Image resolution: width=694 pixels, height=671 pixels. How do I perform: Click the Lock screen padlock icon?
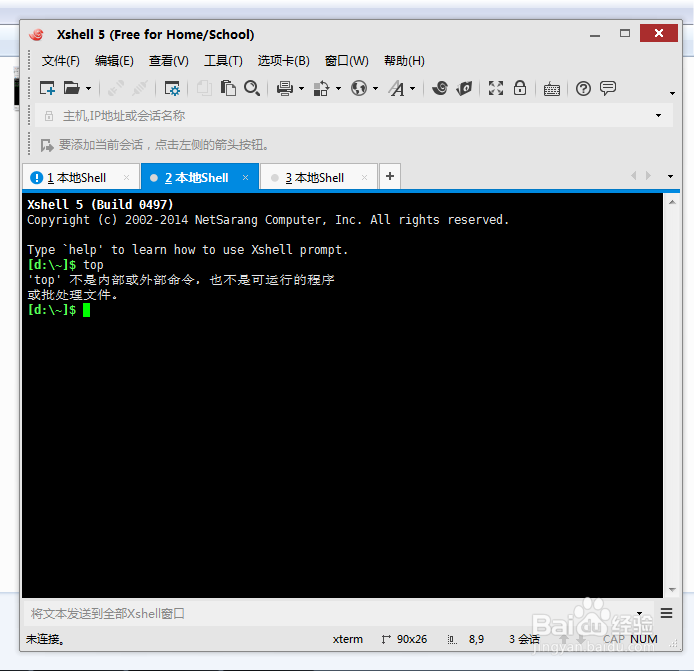tap(520, 88)
